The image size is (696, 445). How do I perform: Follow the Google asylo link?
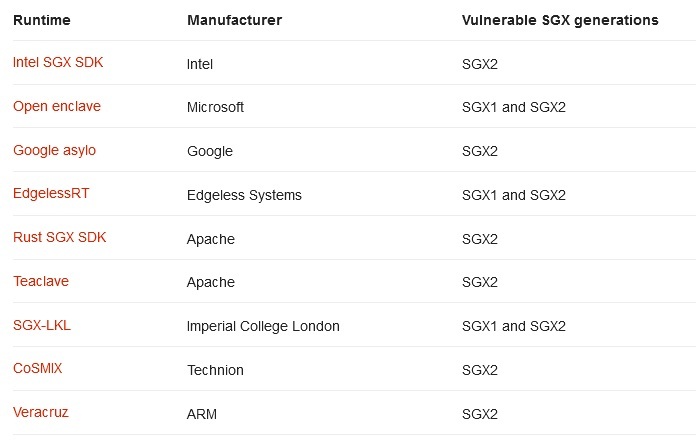pyautogui.click(x=54, y=150)
